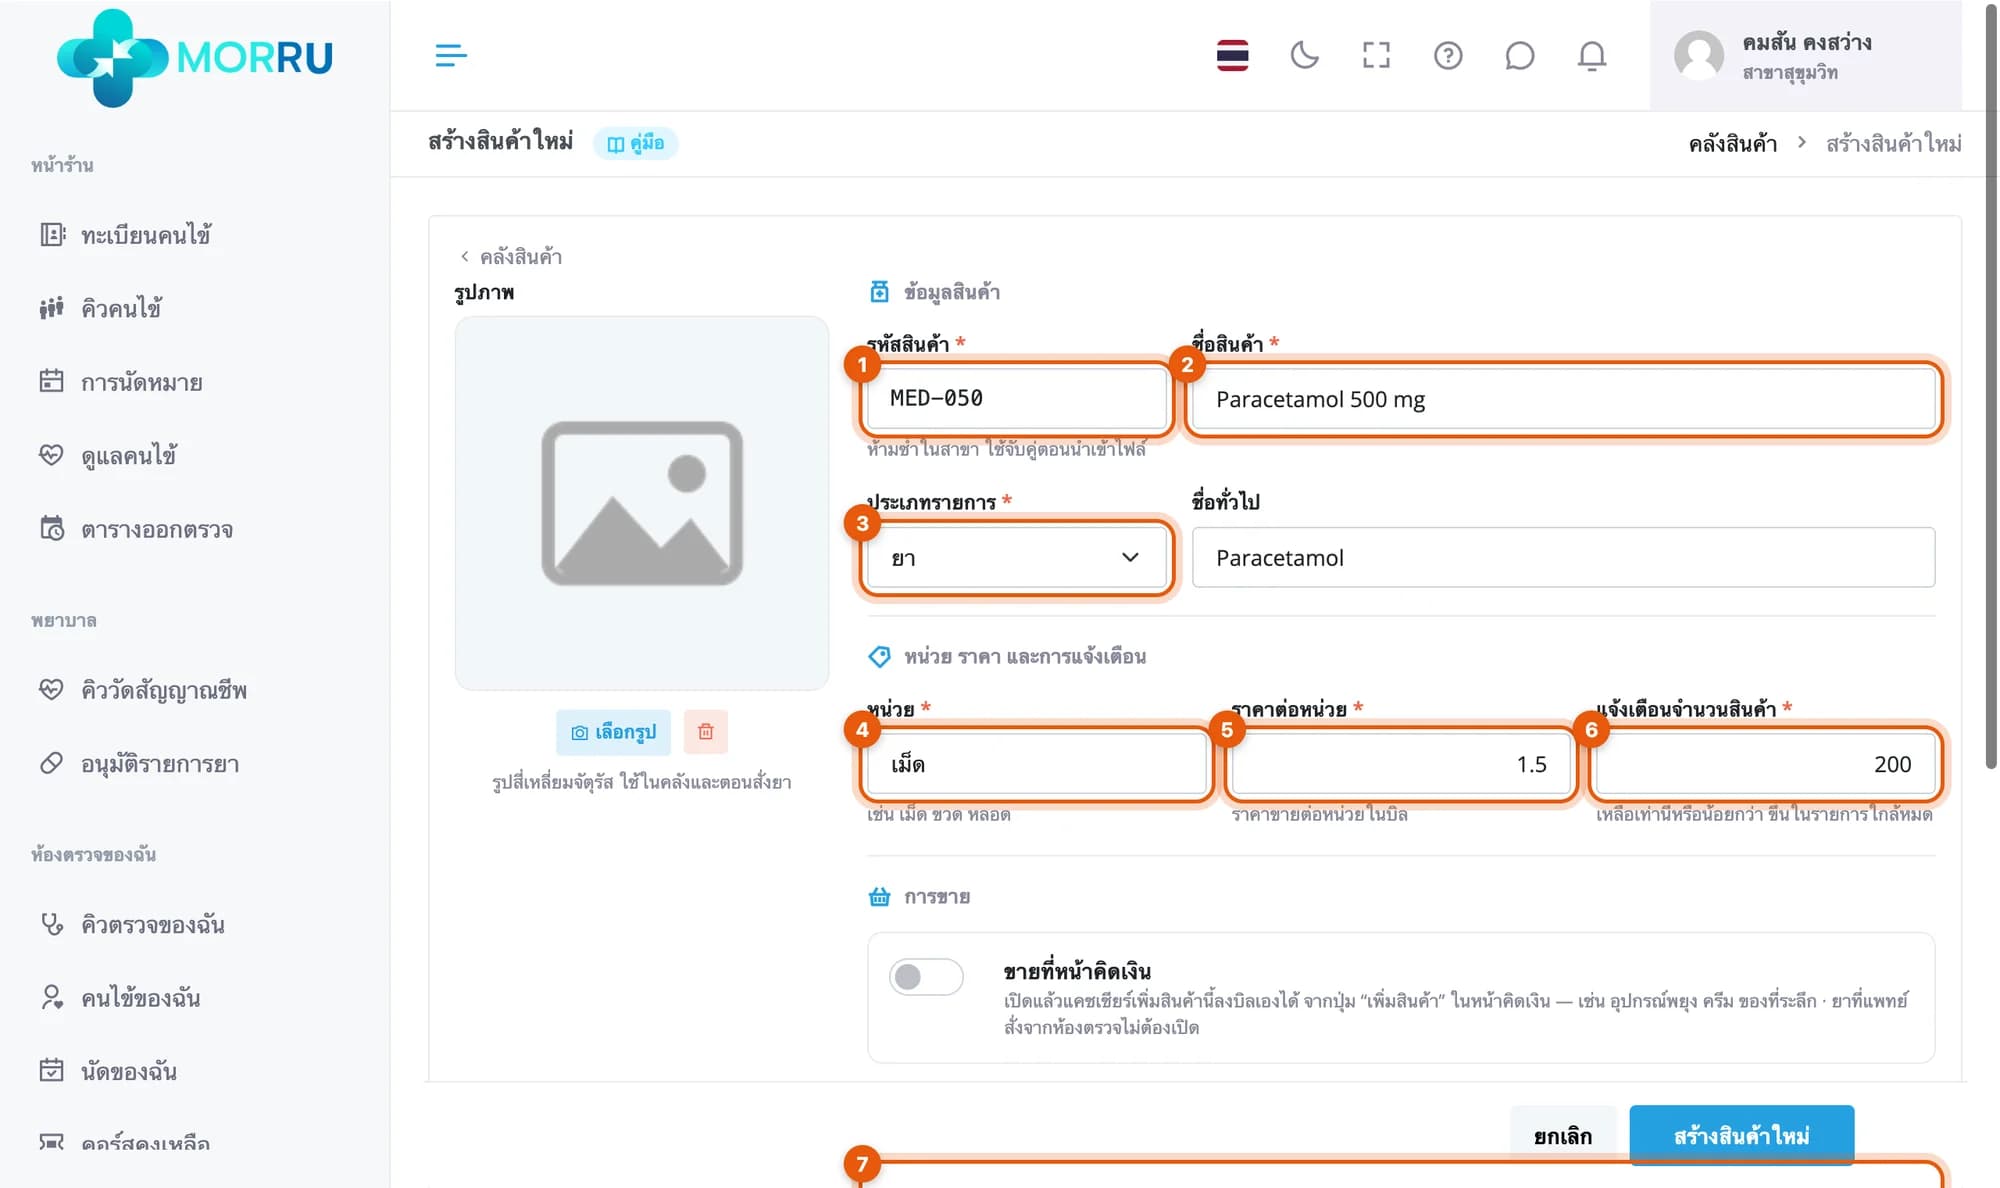Delete the product image with trash icon

coord(705,731)
